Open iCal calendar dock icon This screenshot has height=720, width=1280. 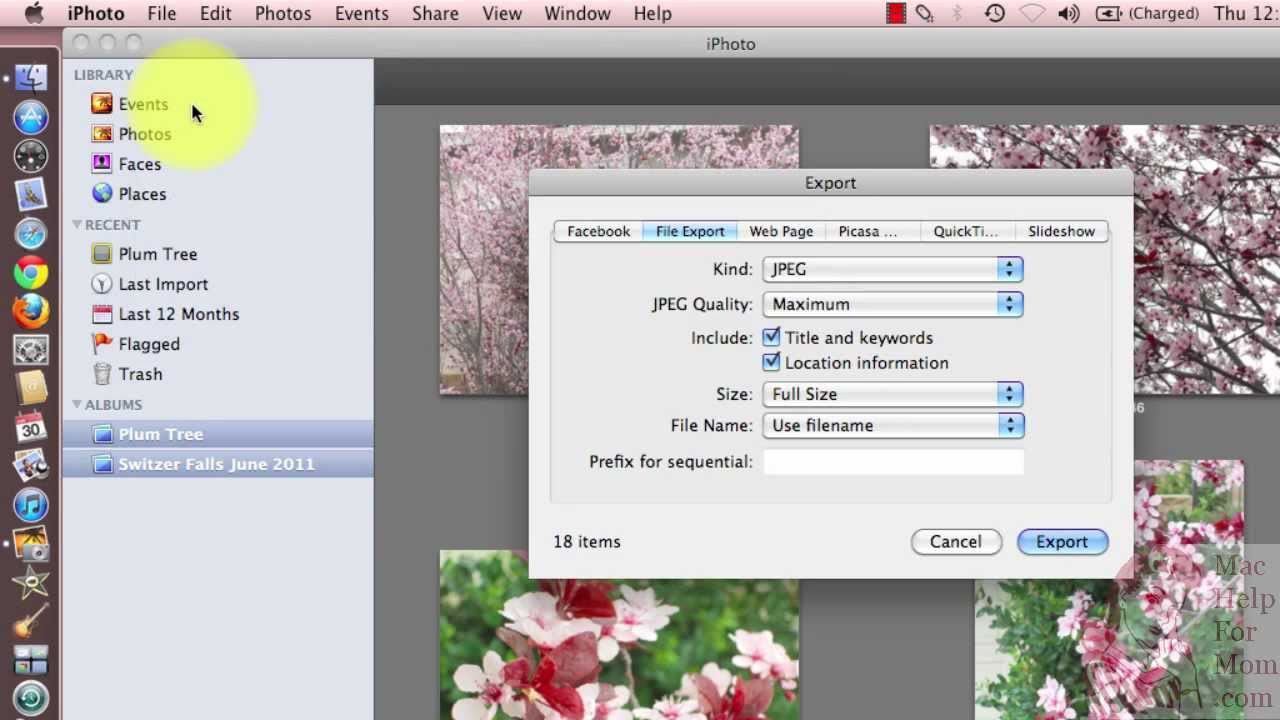click(31, 427)
